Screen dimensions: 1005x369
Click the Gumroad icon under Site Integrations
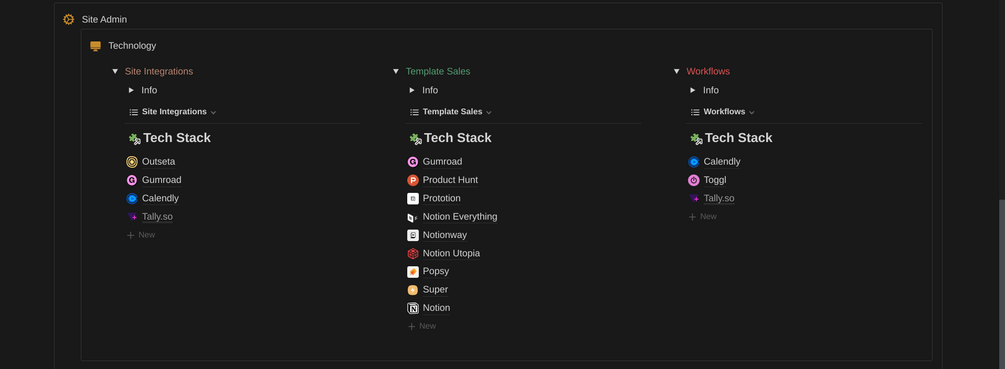click(x=132, y=180)
